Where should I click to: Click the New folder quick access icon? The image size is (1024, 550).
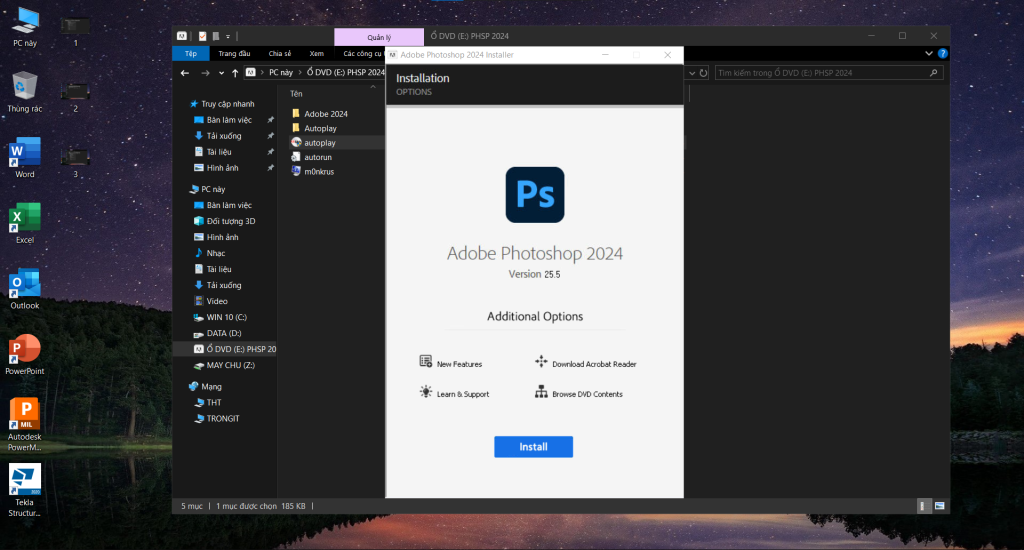pos(216,37)
